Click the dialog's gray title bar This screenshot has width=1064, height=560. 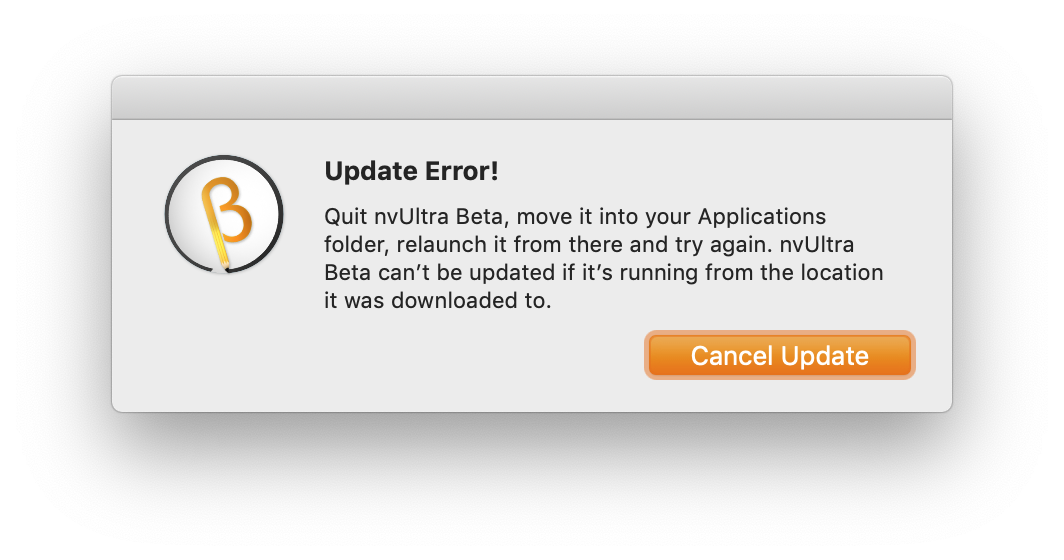[531, 98]
